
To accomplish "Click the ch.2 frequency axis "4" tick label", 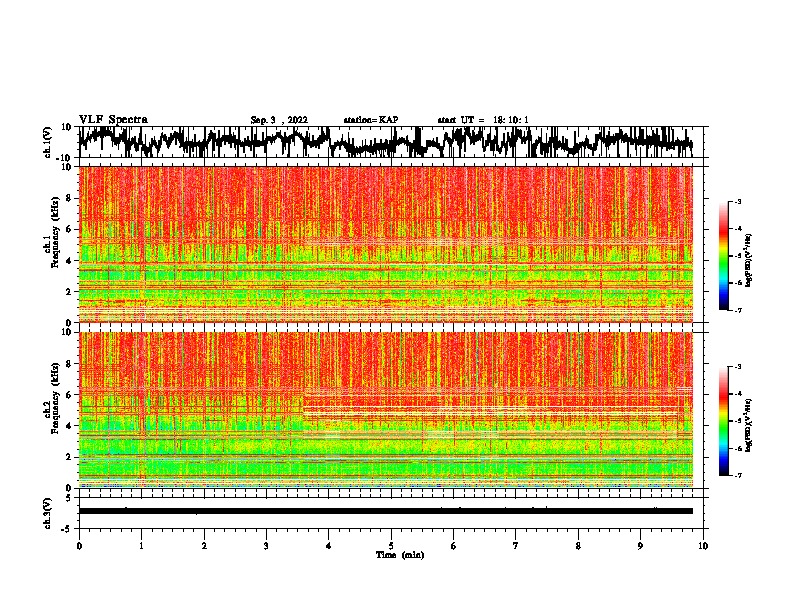I will (70, 426).
